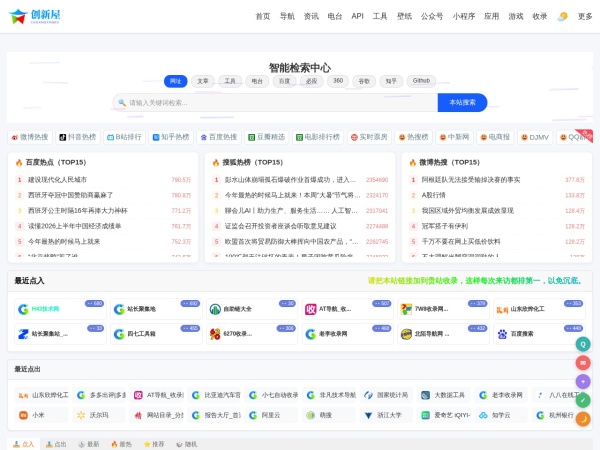Open 豆瓣精选 shortcut
The height and width of the screenshot is (450, 600).
[x=267, y=137]
